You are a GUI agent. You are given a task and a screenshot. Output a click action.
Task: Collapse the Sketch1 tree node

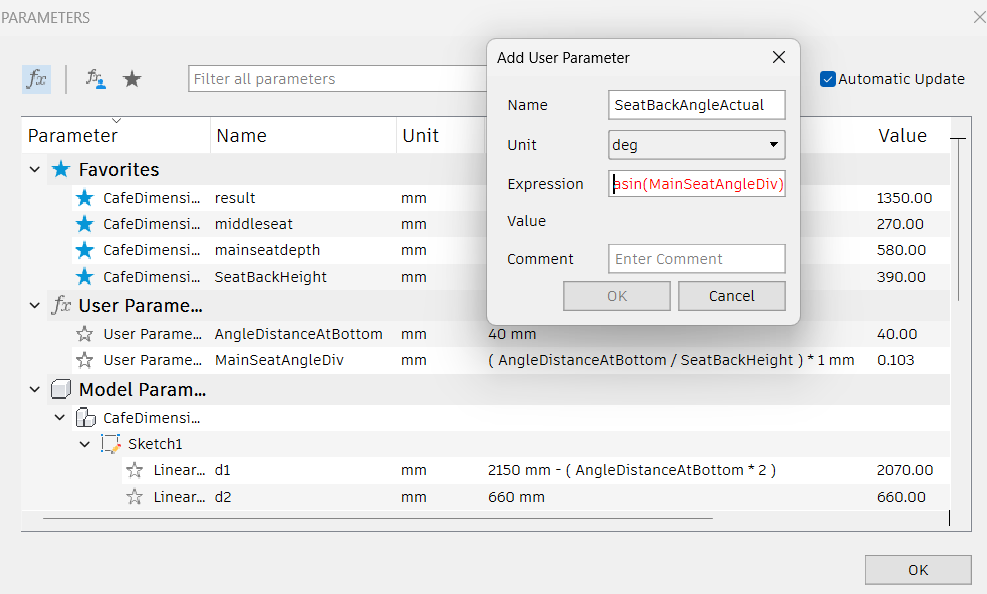point(84,443)
